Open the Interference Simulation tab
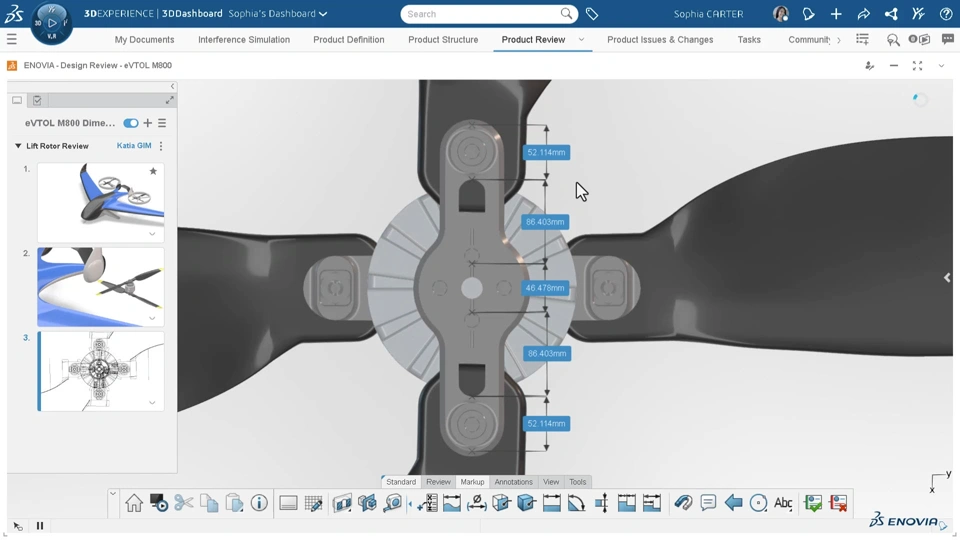 tap(244, 39)
